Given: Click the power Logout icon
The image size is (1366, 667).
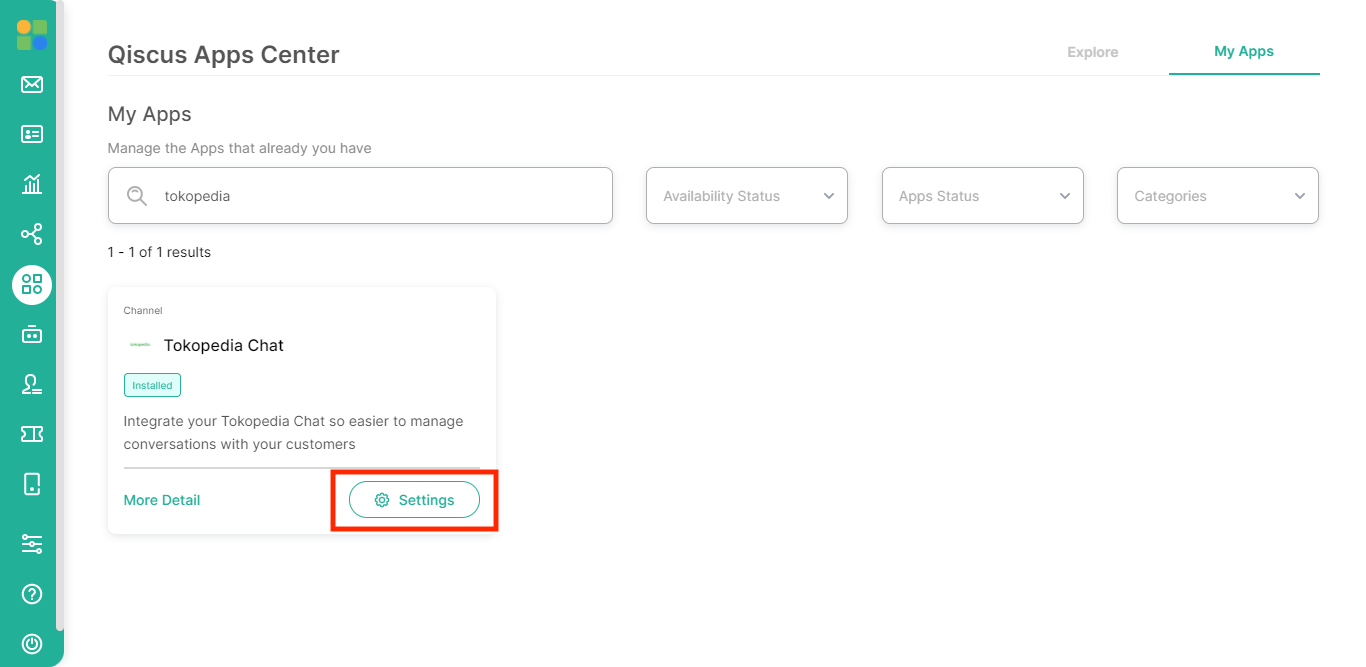Looking at the screenshot, I should point(32,644).
